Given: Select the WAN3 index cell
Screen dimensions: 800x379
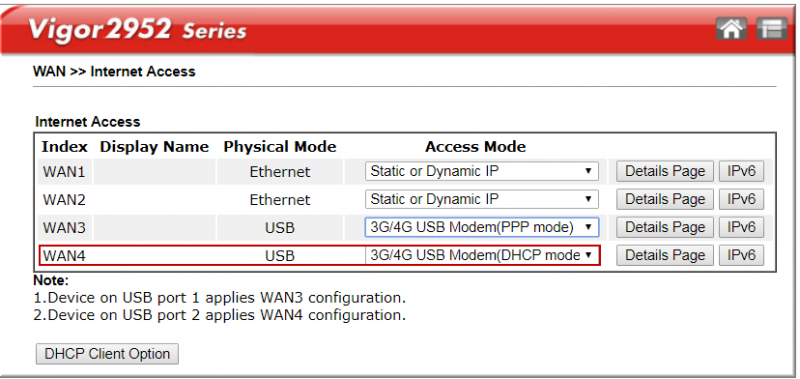Looking at the screenshot, I should click(x=64, y=228).
